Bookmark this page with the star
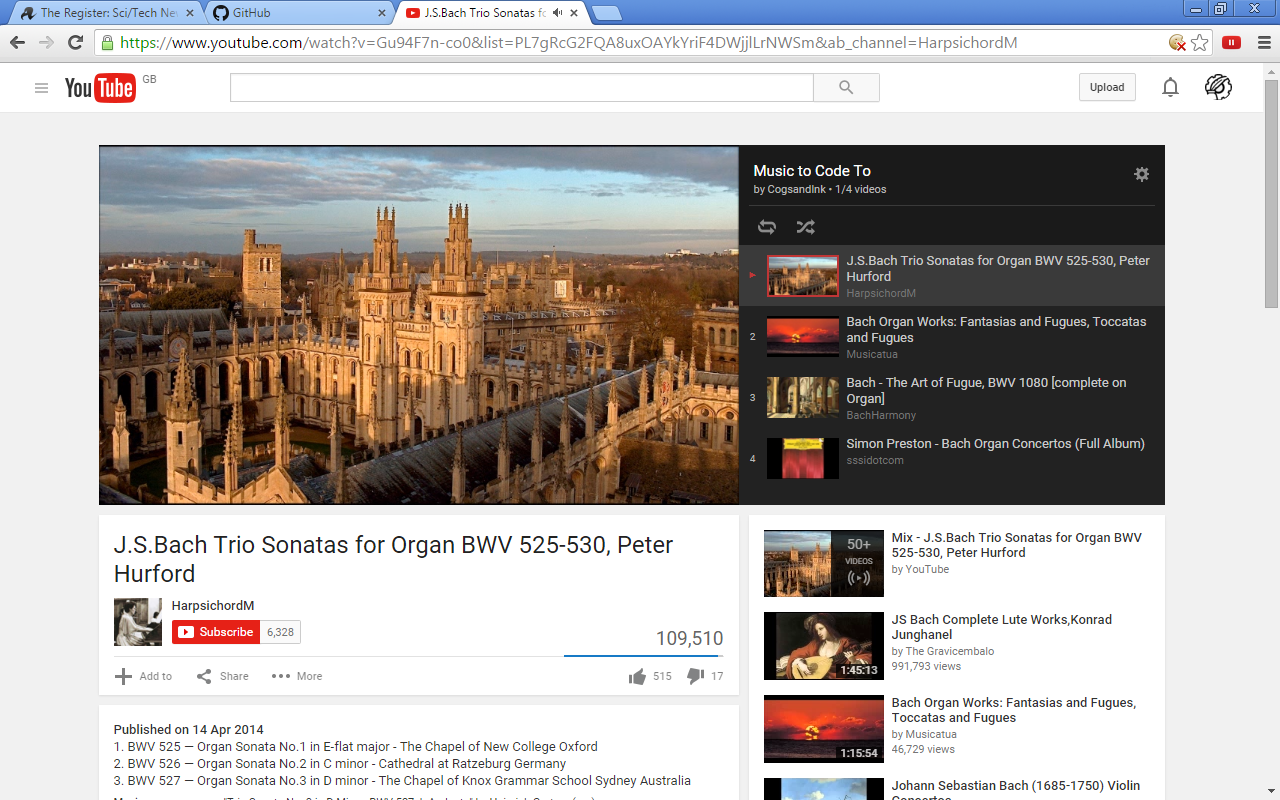Viewport: 1280px width, 800px height. coord(1199,43)
